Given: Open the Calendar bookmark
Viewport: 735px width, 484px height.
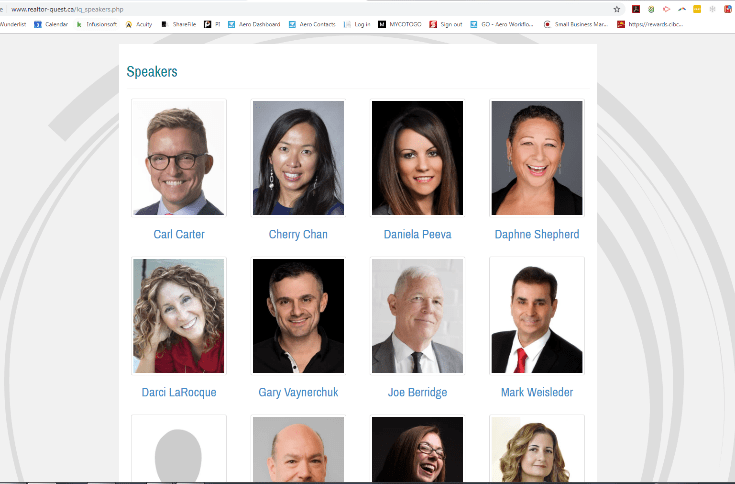Looking at the screenshot, I should (x=51, y=24).
